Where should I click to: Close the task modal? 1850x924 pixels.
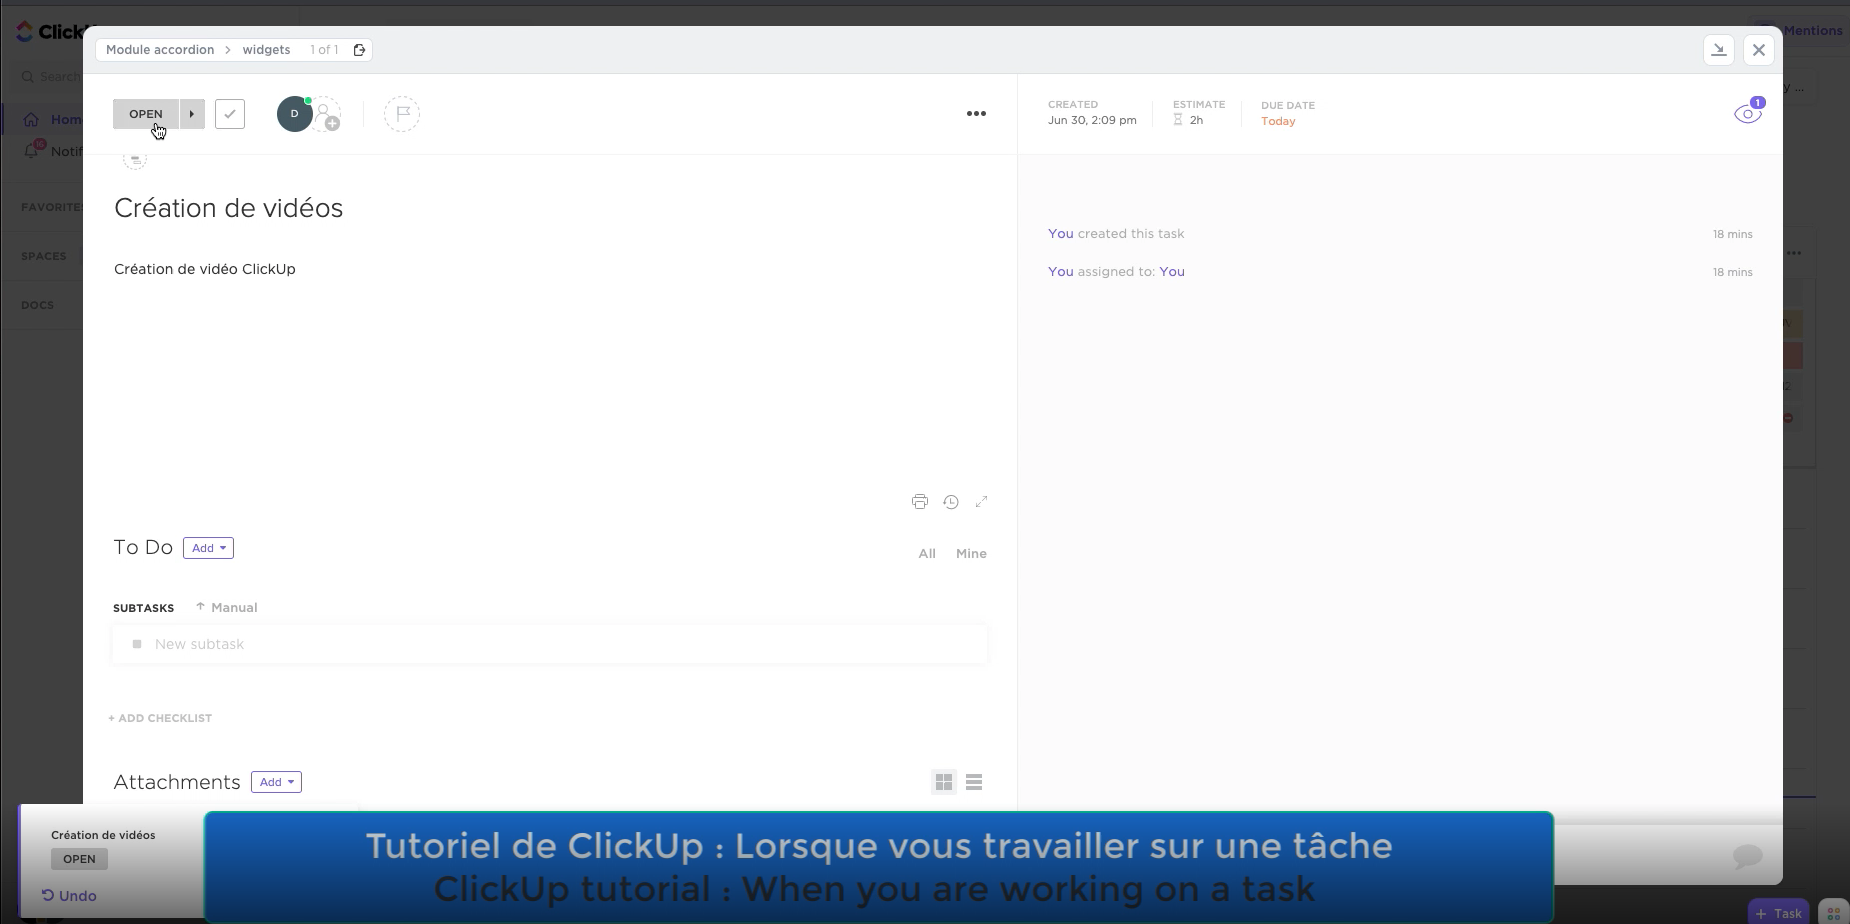(1759, 50)
